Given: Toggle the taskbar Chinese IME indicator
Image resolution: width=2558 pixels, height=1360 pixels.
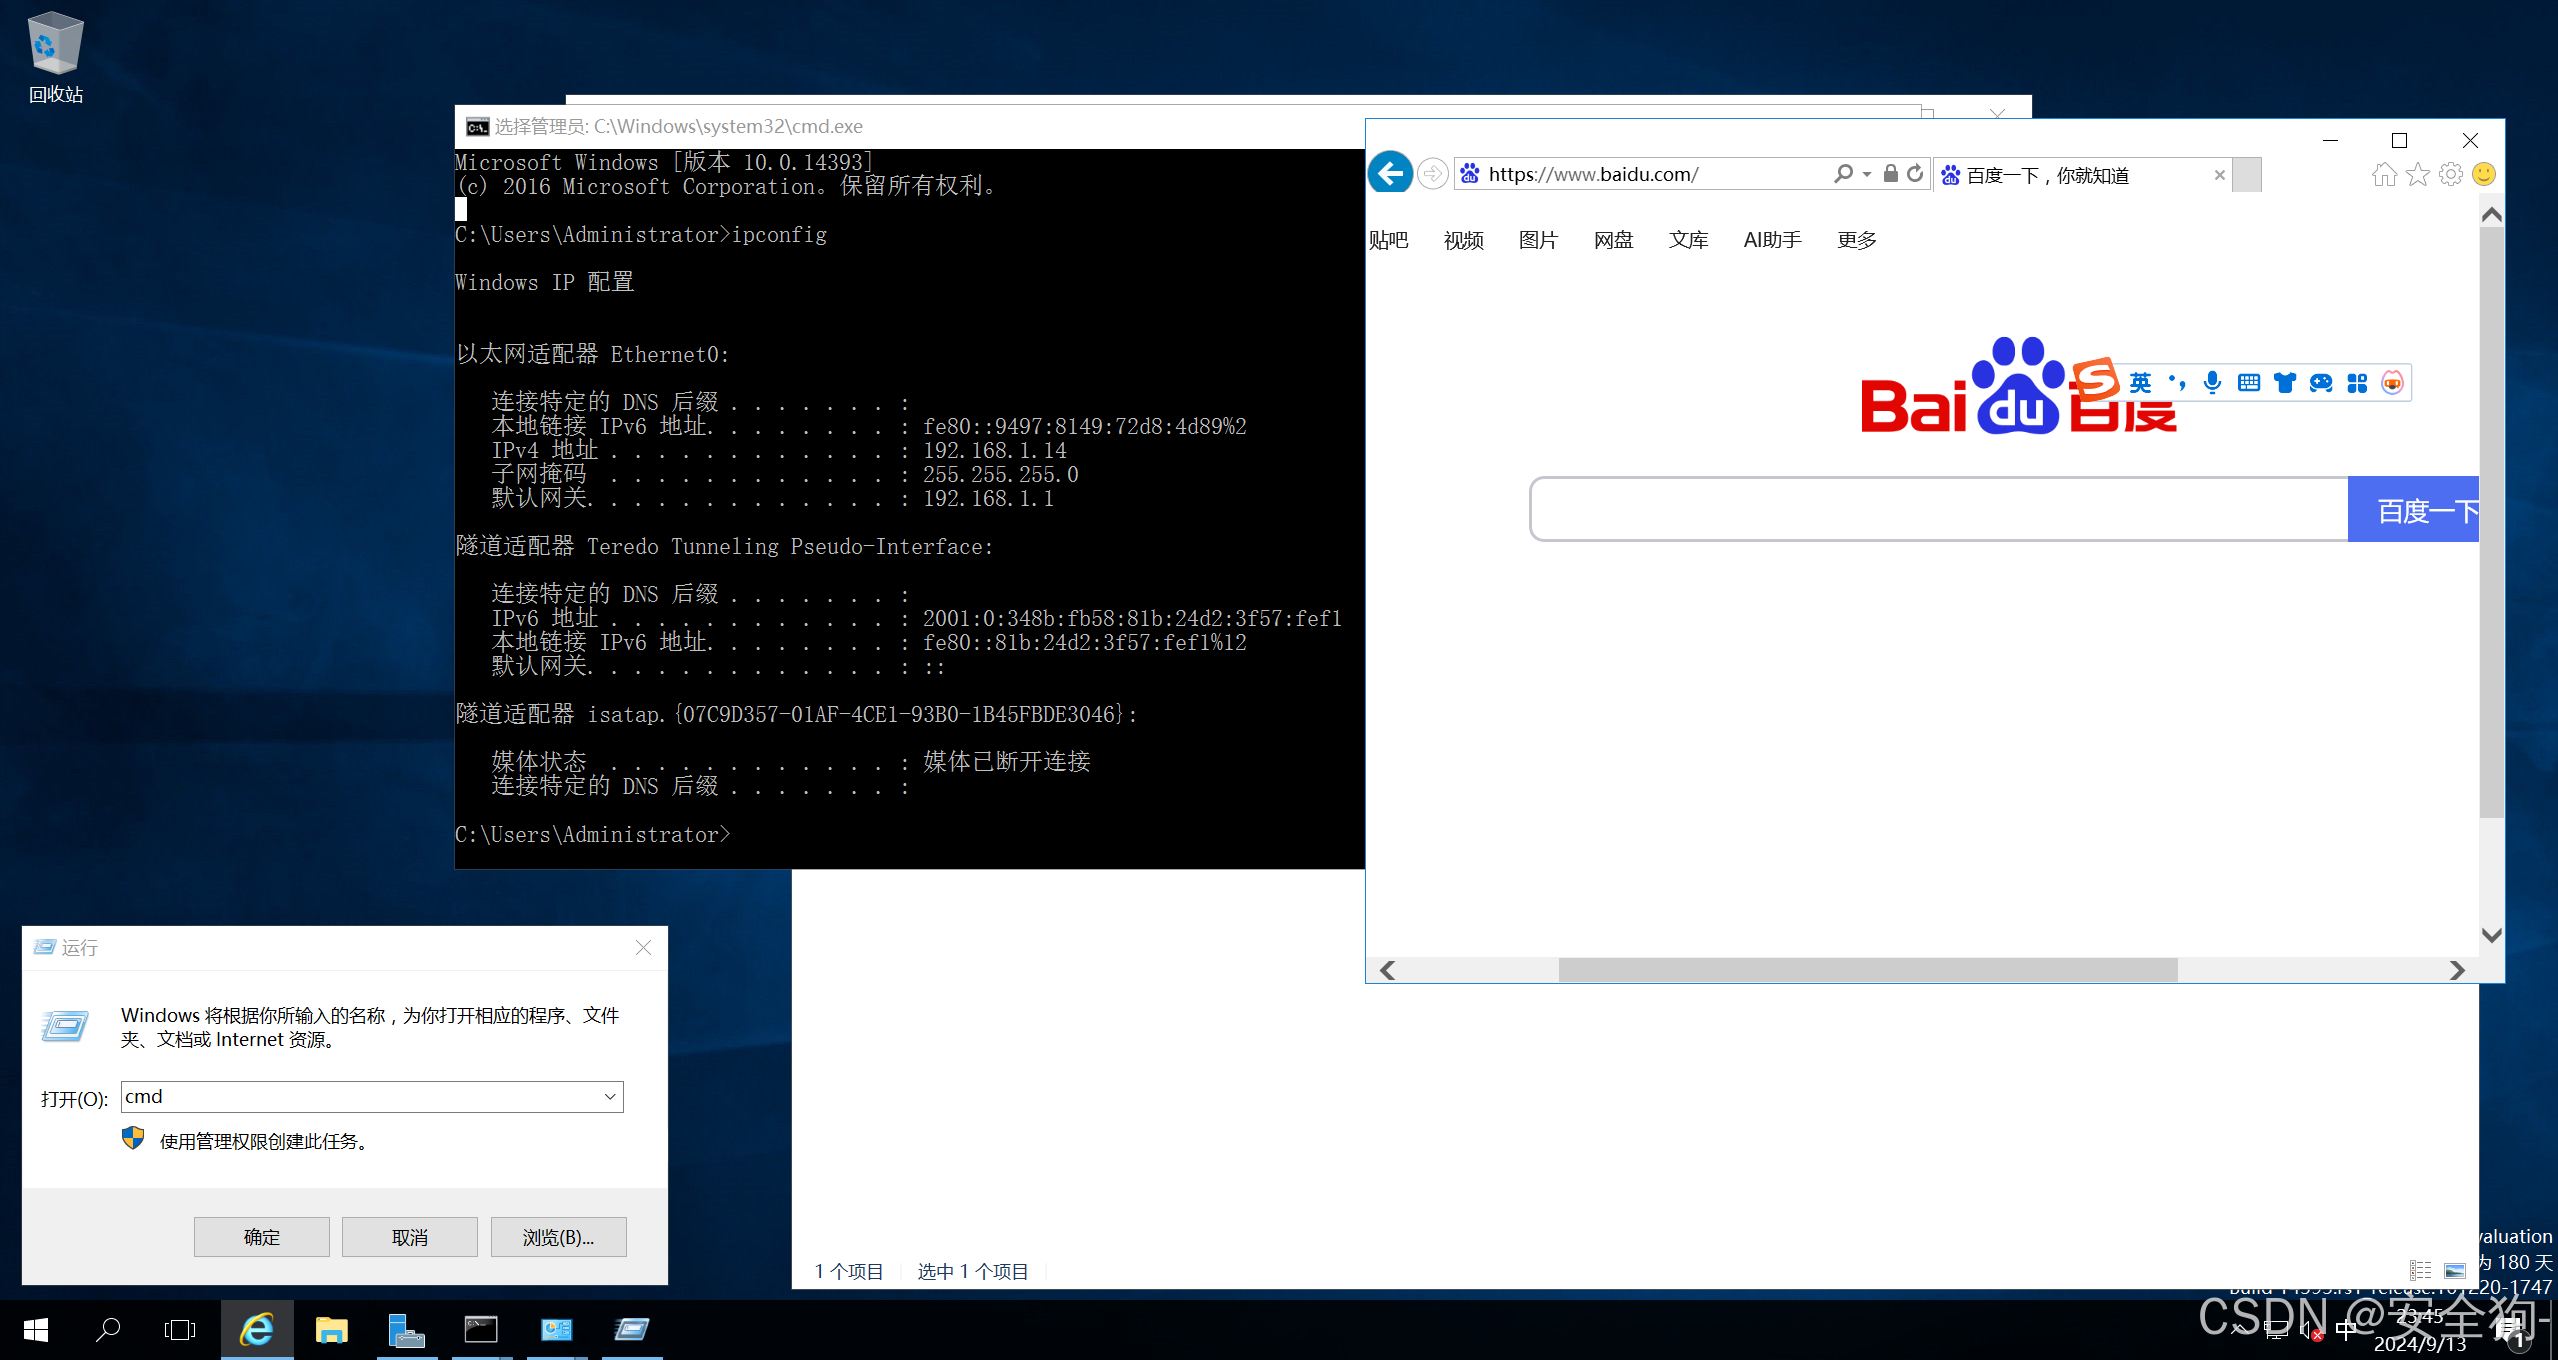Looking at the screenshot, I should [x=2346, y=1330].
